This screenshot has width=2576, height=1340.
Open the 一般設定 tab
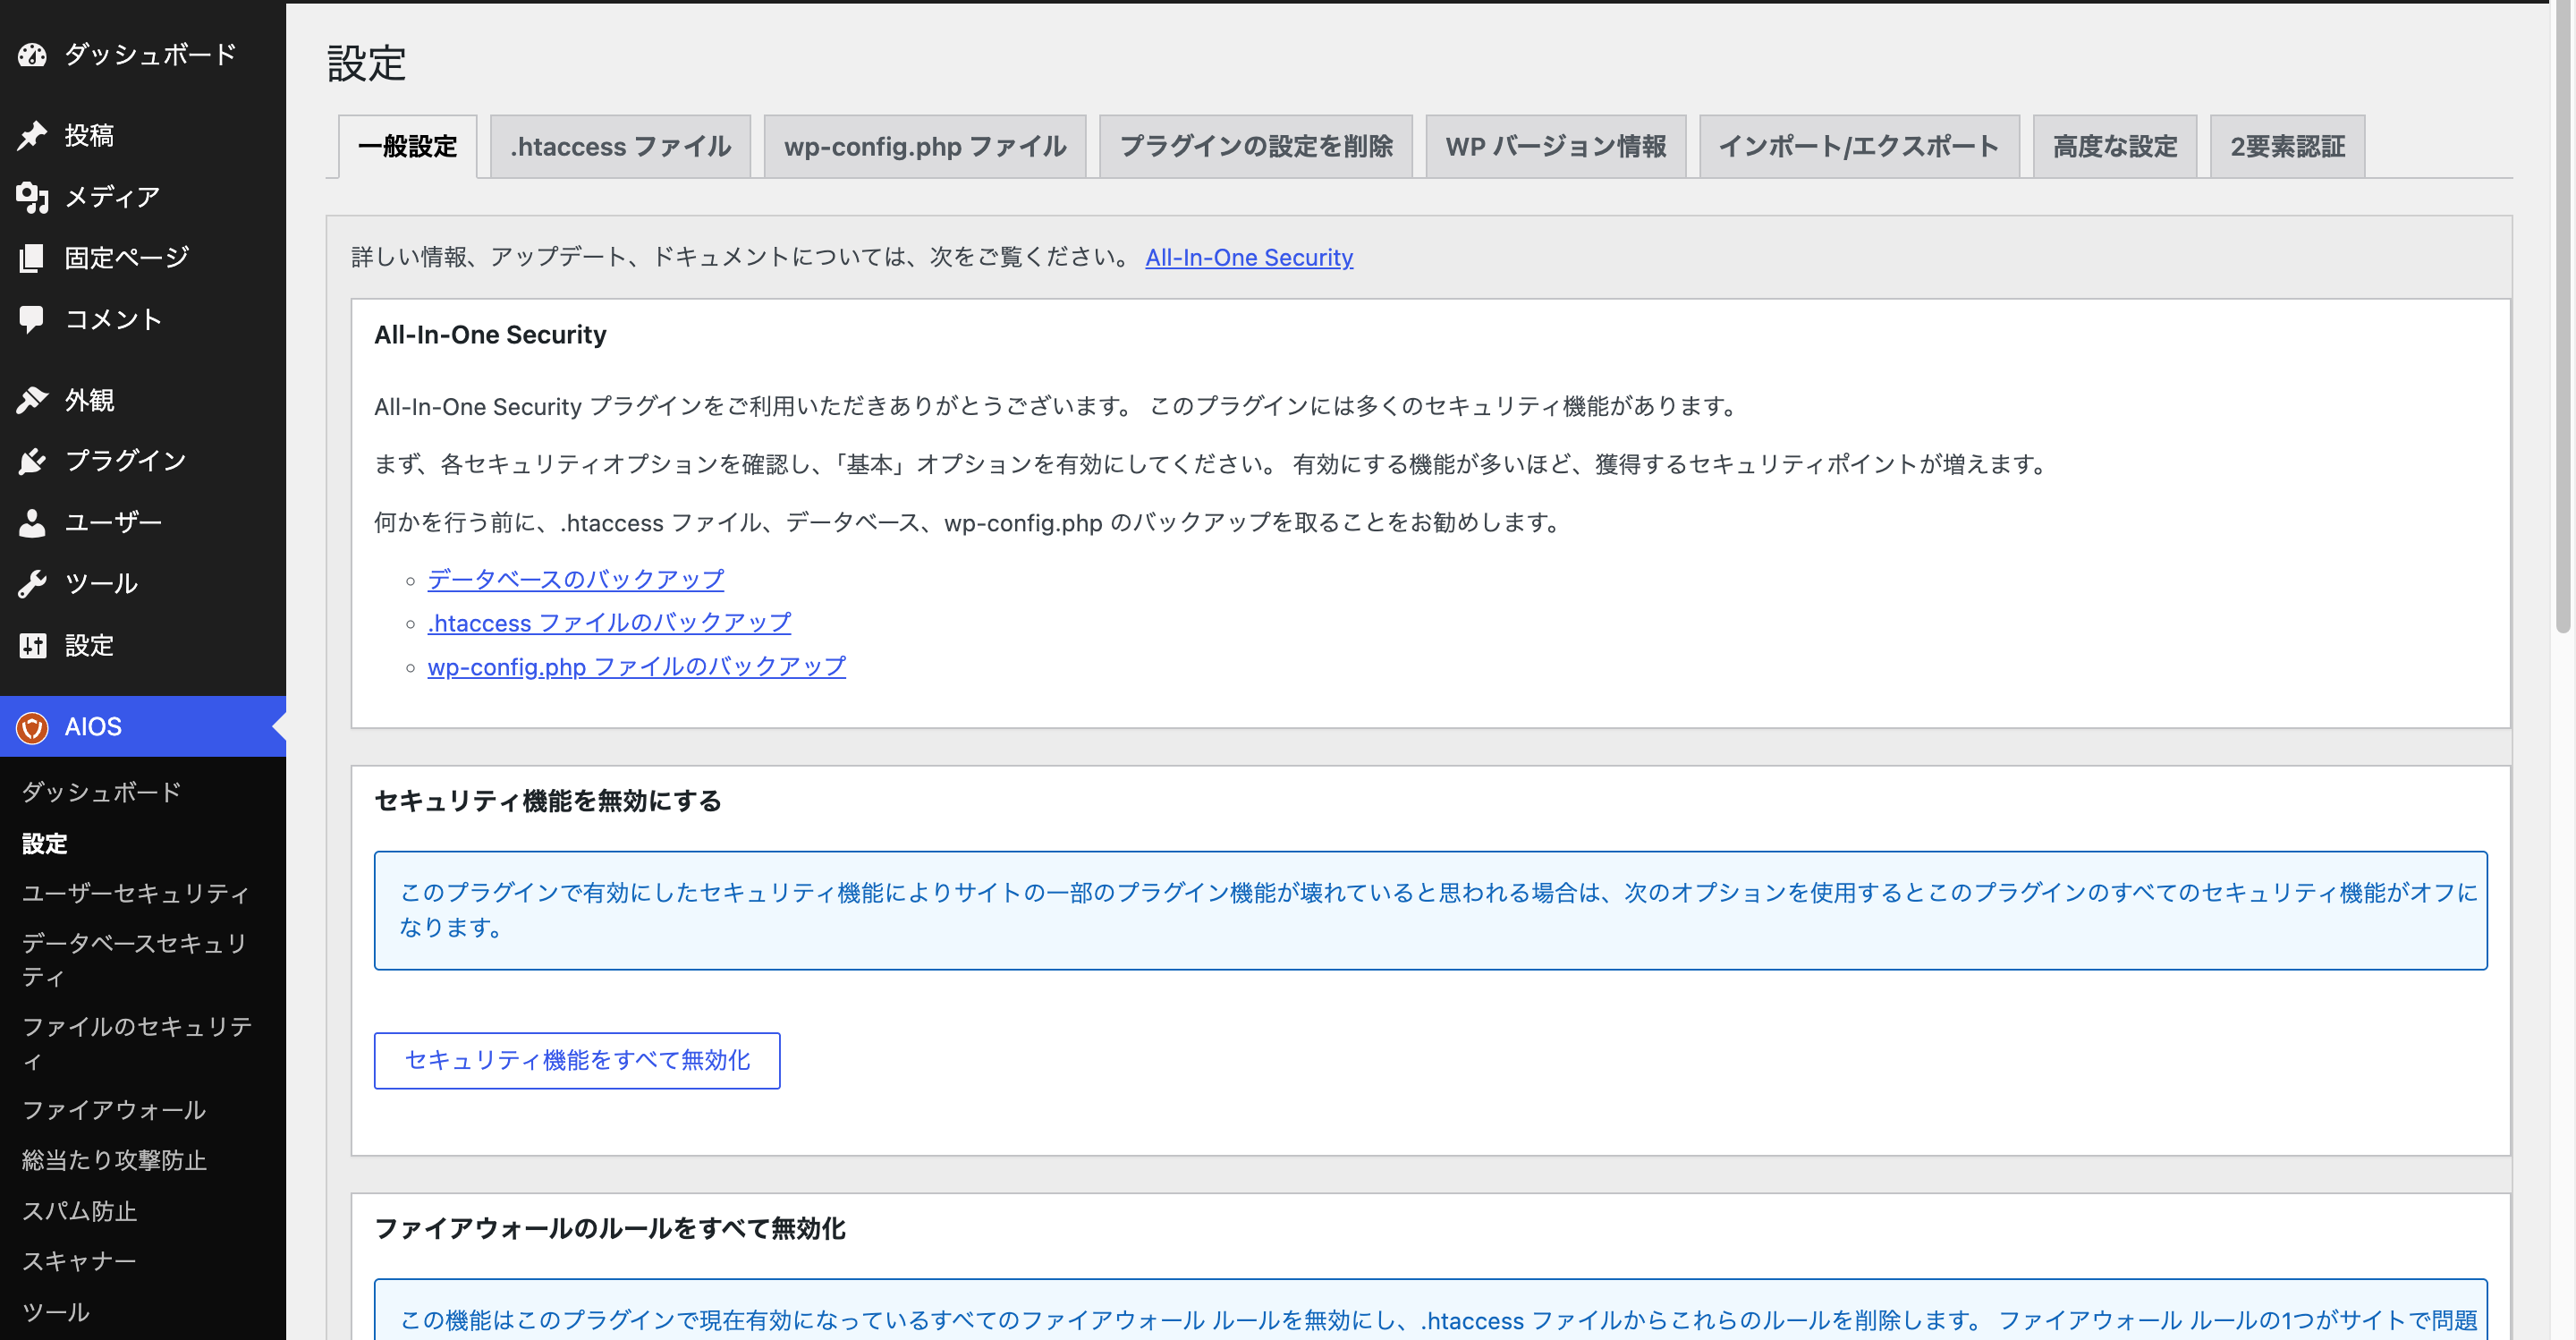coord(407,147)
